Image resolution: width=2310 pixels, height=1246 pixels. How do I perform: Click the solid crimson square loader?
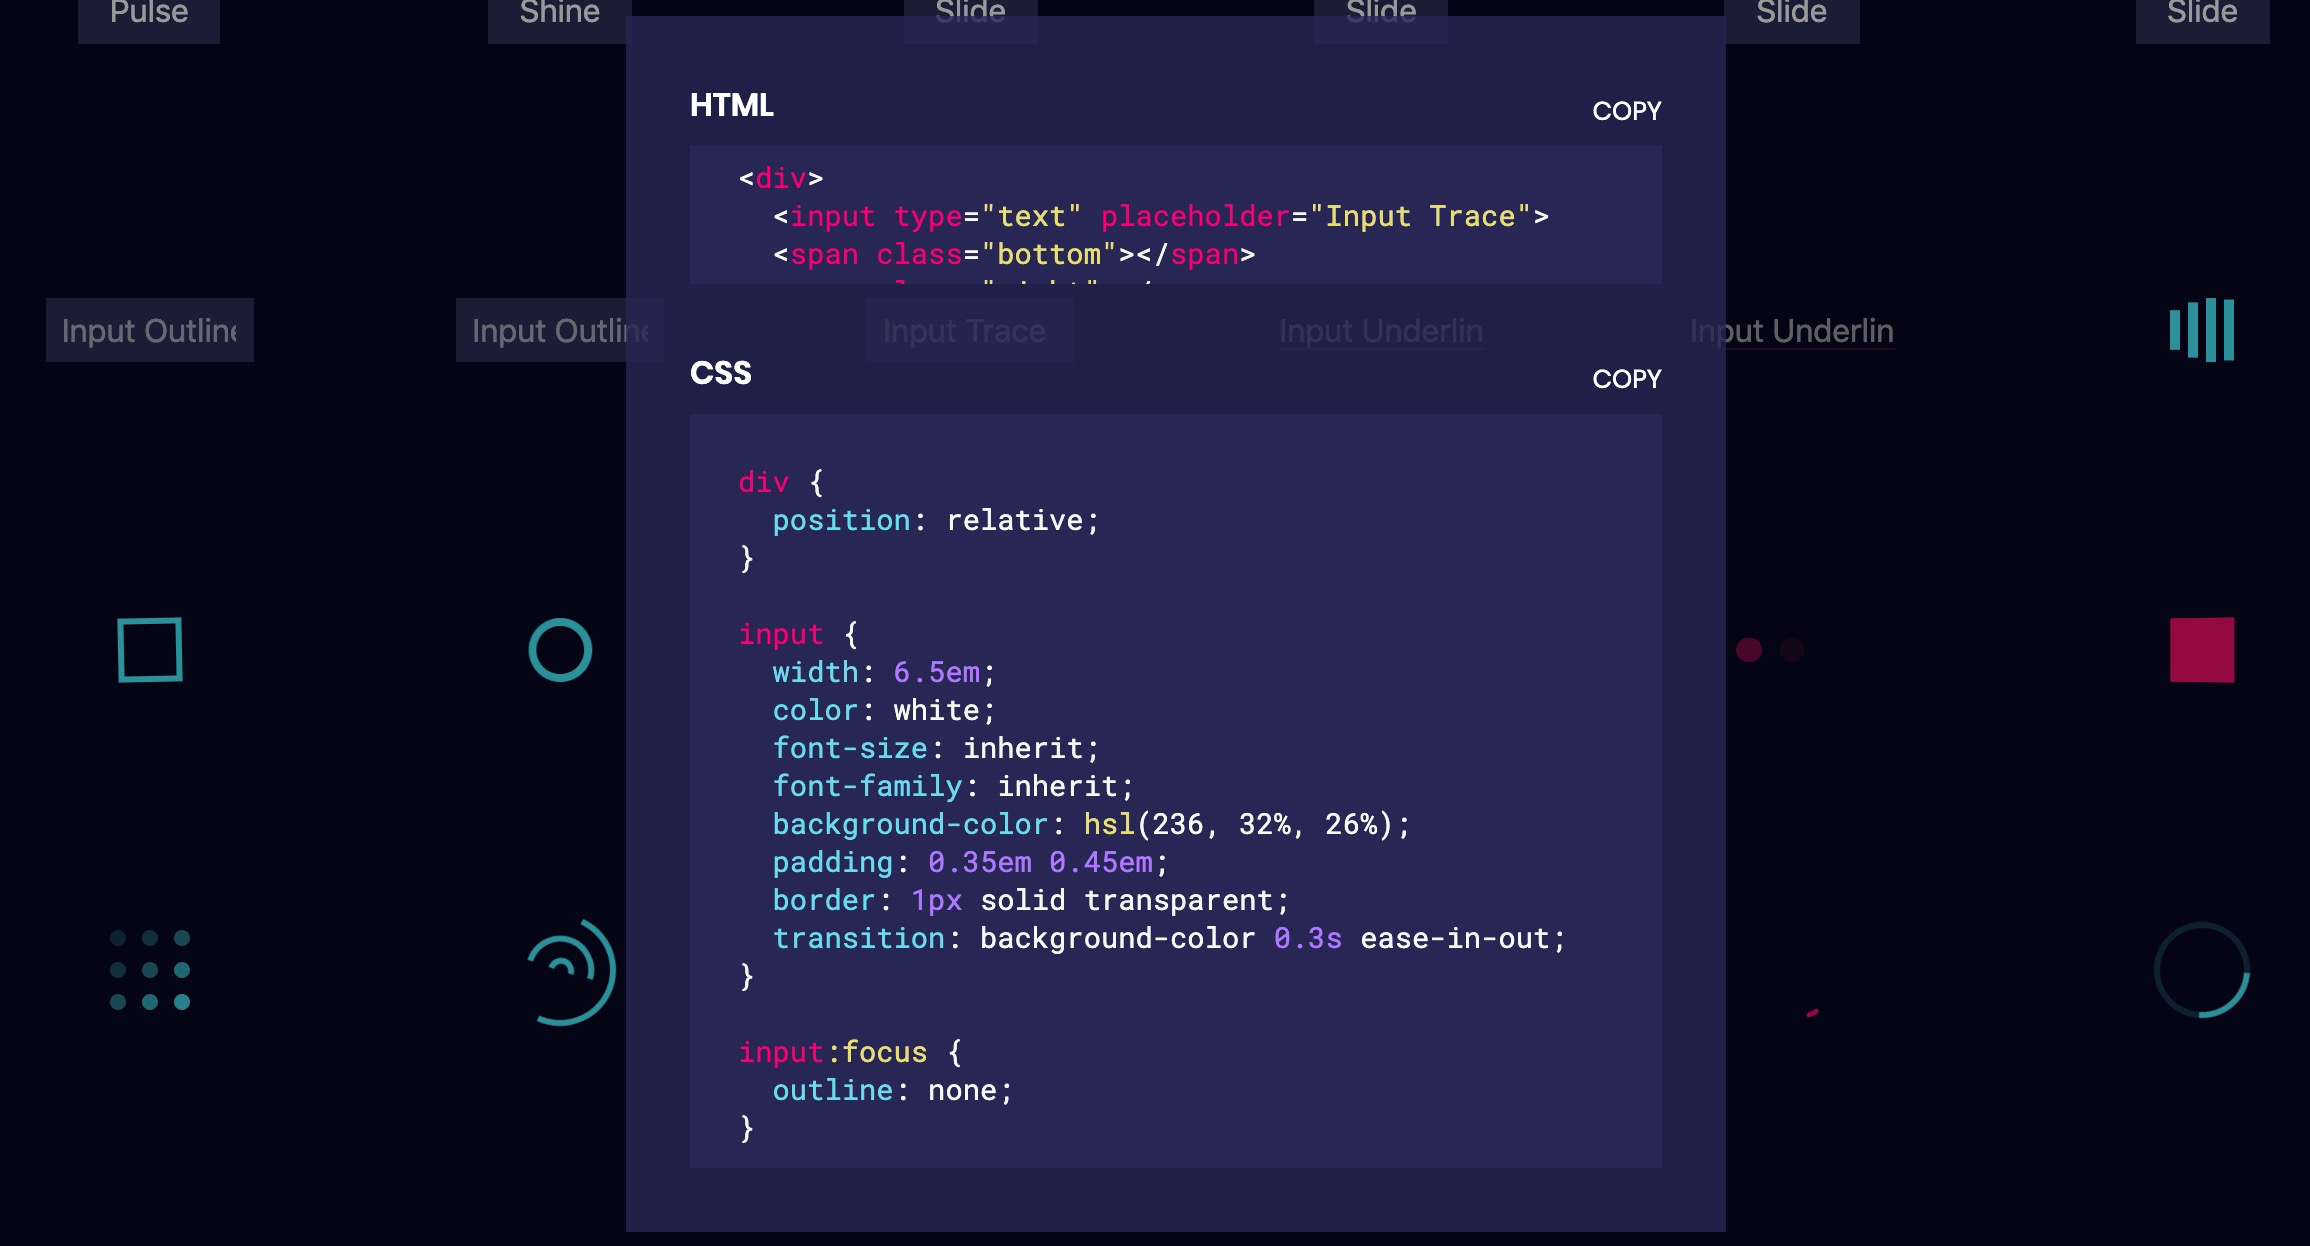[x=2201, y=650]
